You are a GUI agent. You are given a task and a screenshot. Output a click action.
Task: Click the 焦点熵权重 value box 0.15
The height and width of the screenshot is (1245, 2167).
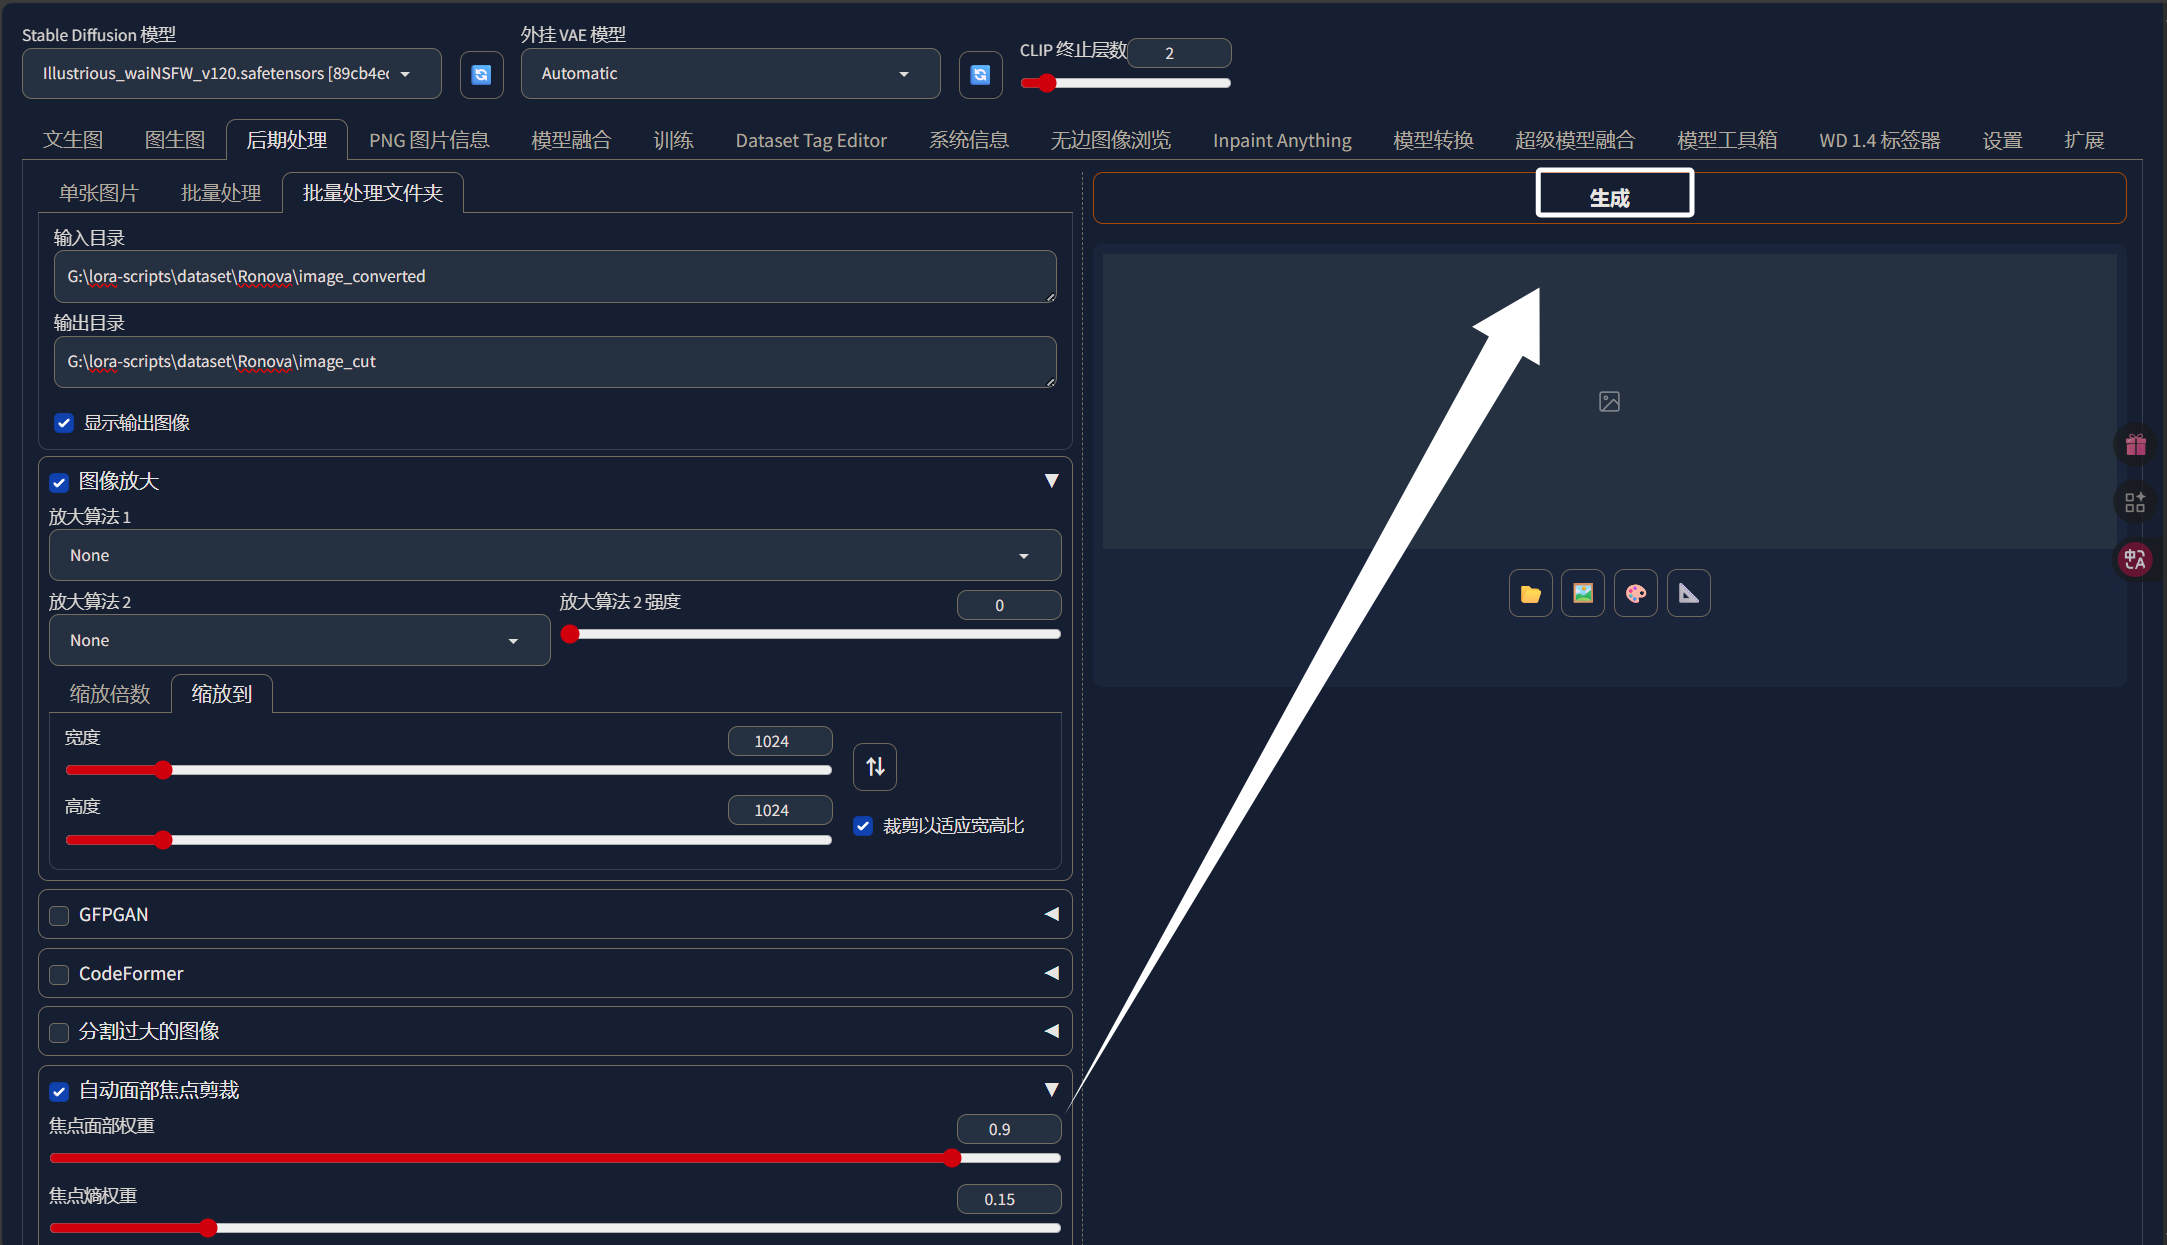click(1009, 1199)
